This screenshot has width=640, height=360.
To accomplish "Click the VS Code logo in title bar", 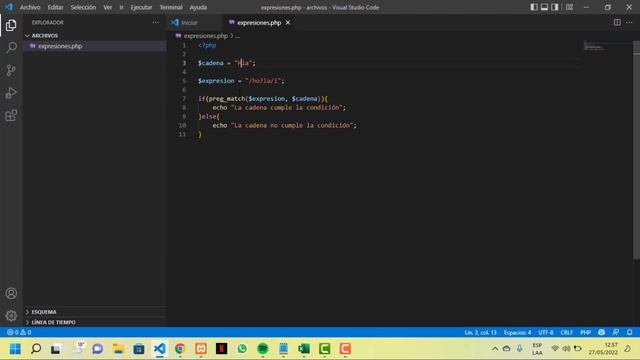I will point(9,7).
